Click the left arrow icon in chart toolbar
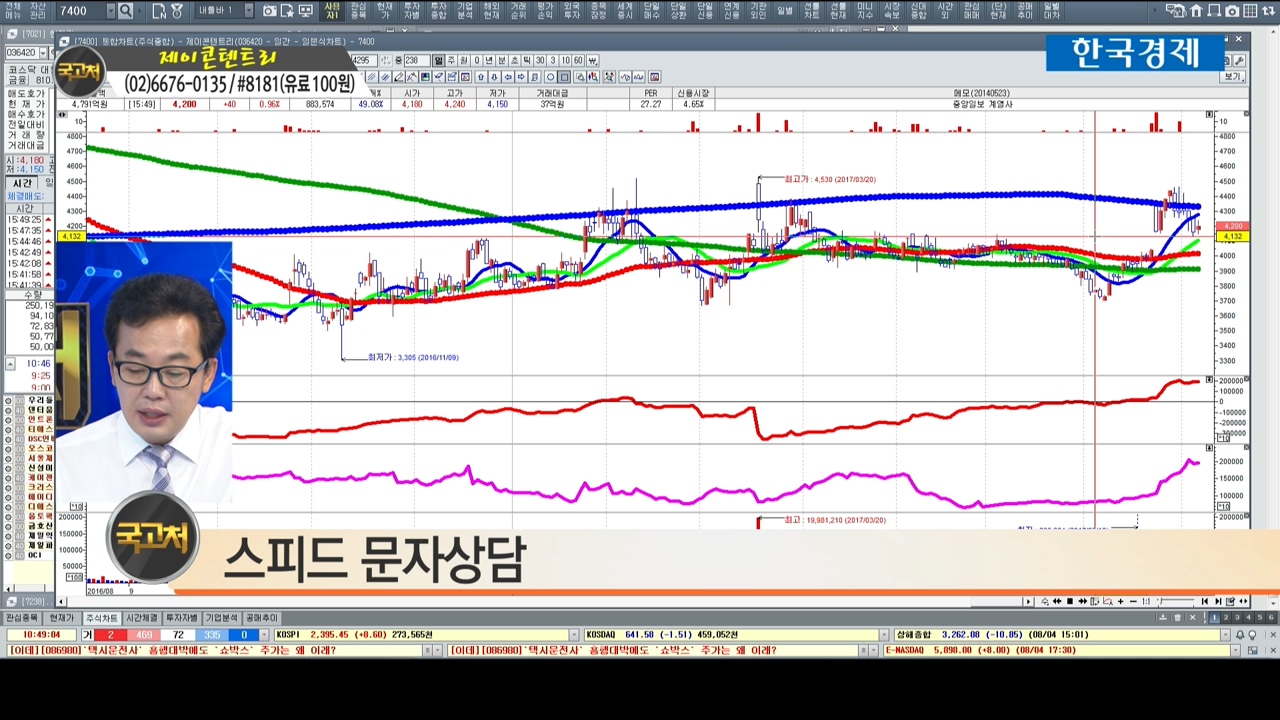The width and height of the screenshot is (1280, 720). coord(508,77)
